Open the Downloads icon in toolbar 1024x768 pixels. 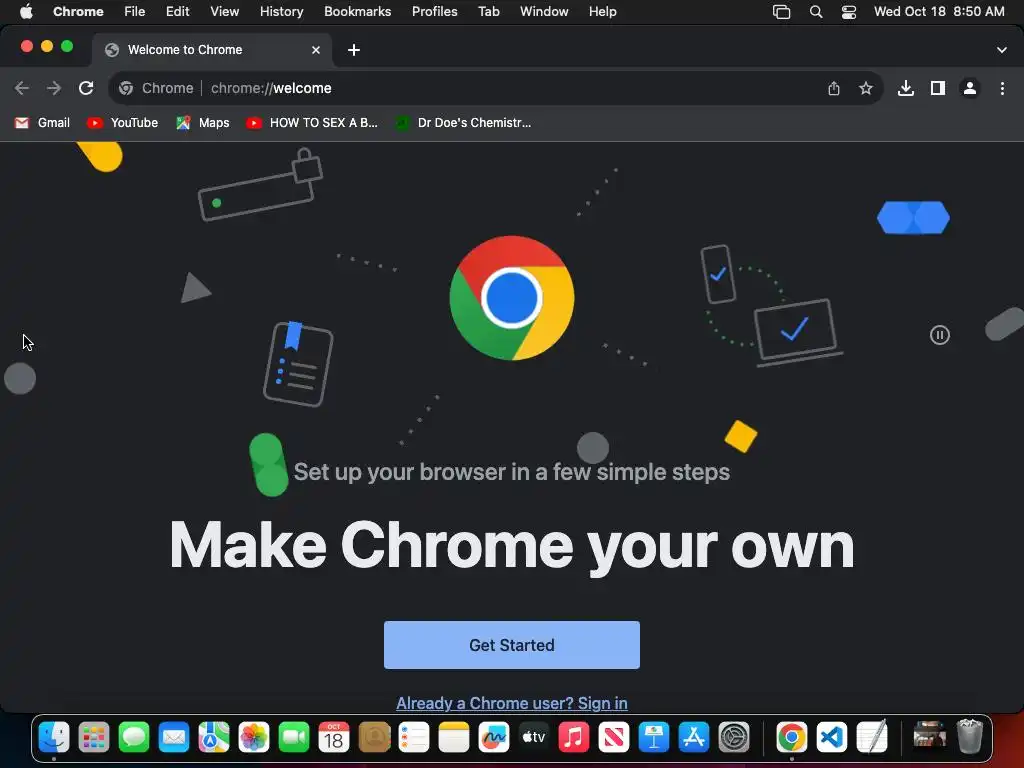point(906,88)
